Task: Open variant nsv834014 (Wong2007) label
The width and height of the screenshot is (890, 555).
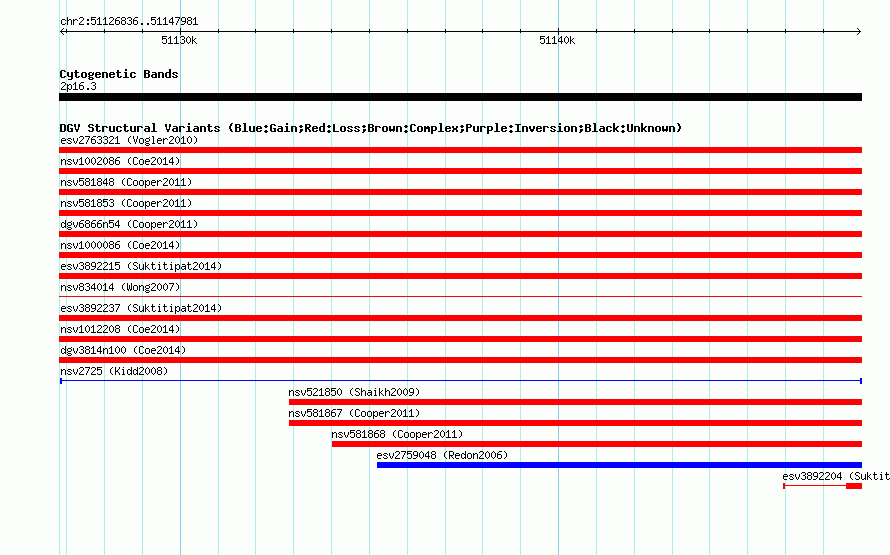Action: click(120, 287)
